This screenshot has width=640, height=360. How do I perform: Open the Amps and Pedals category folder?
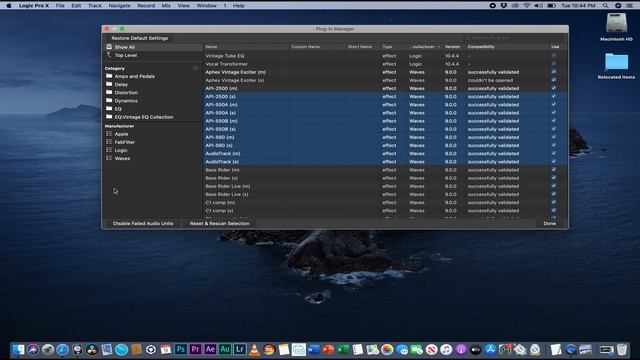[x=109, y=76]
